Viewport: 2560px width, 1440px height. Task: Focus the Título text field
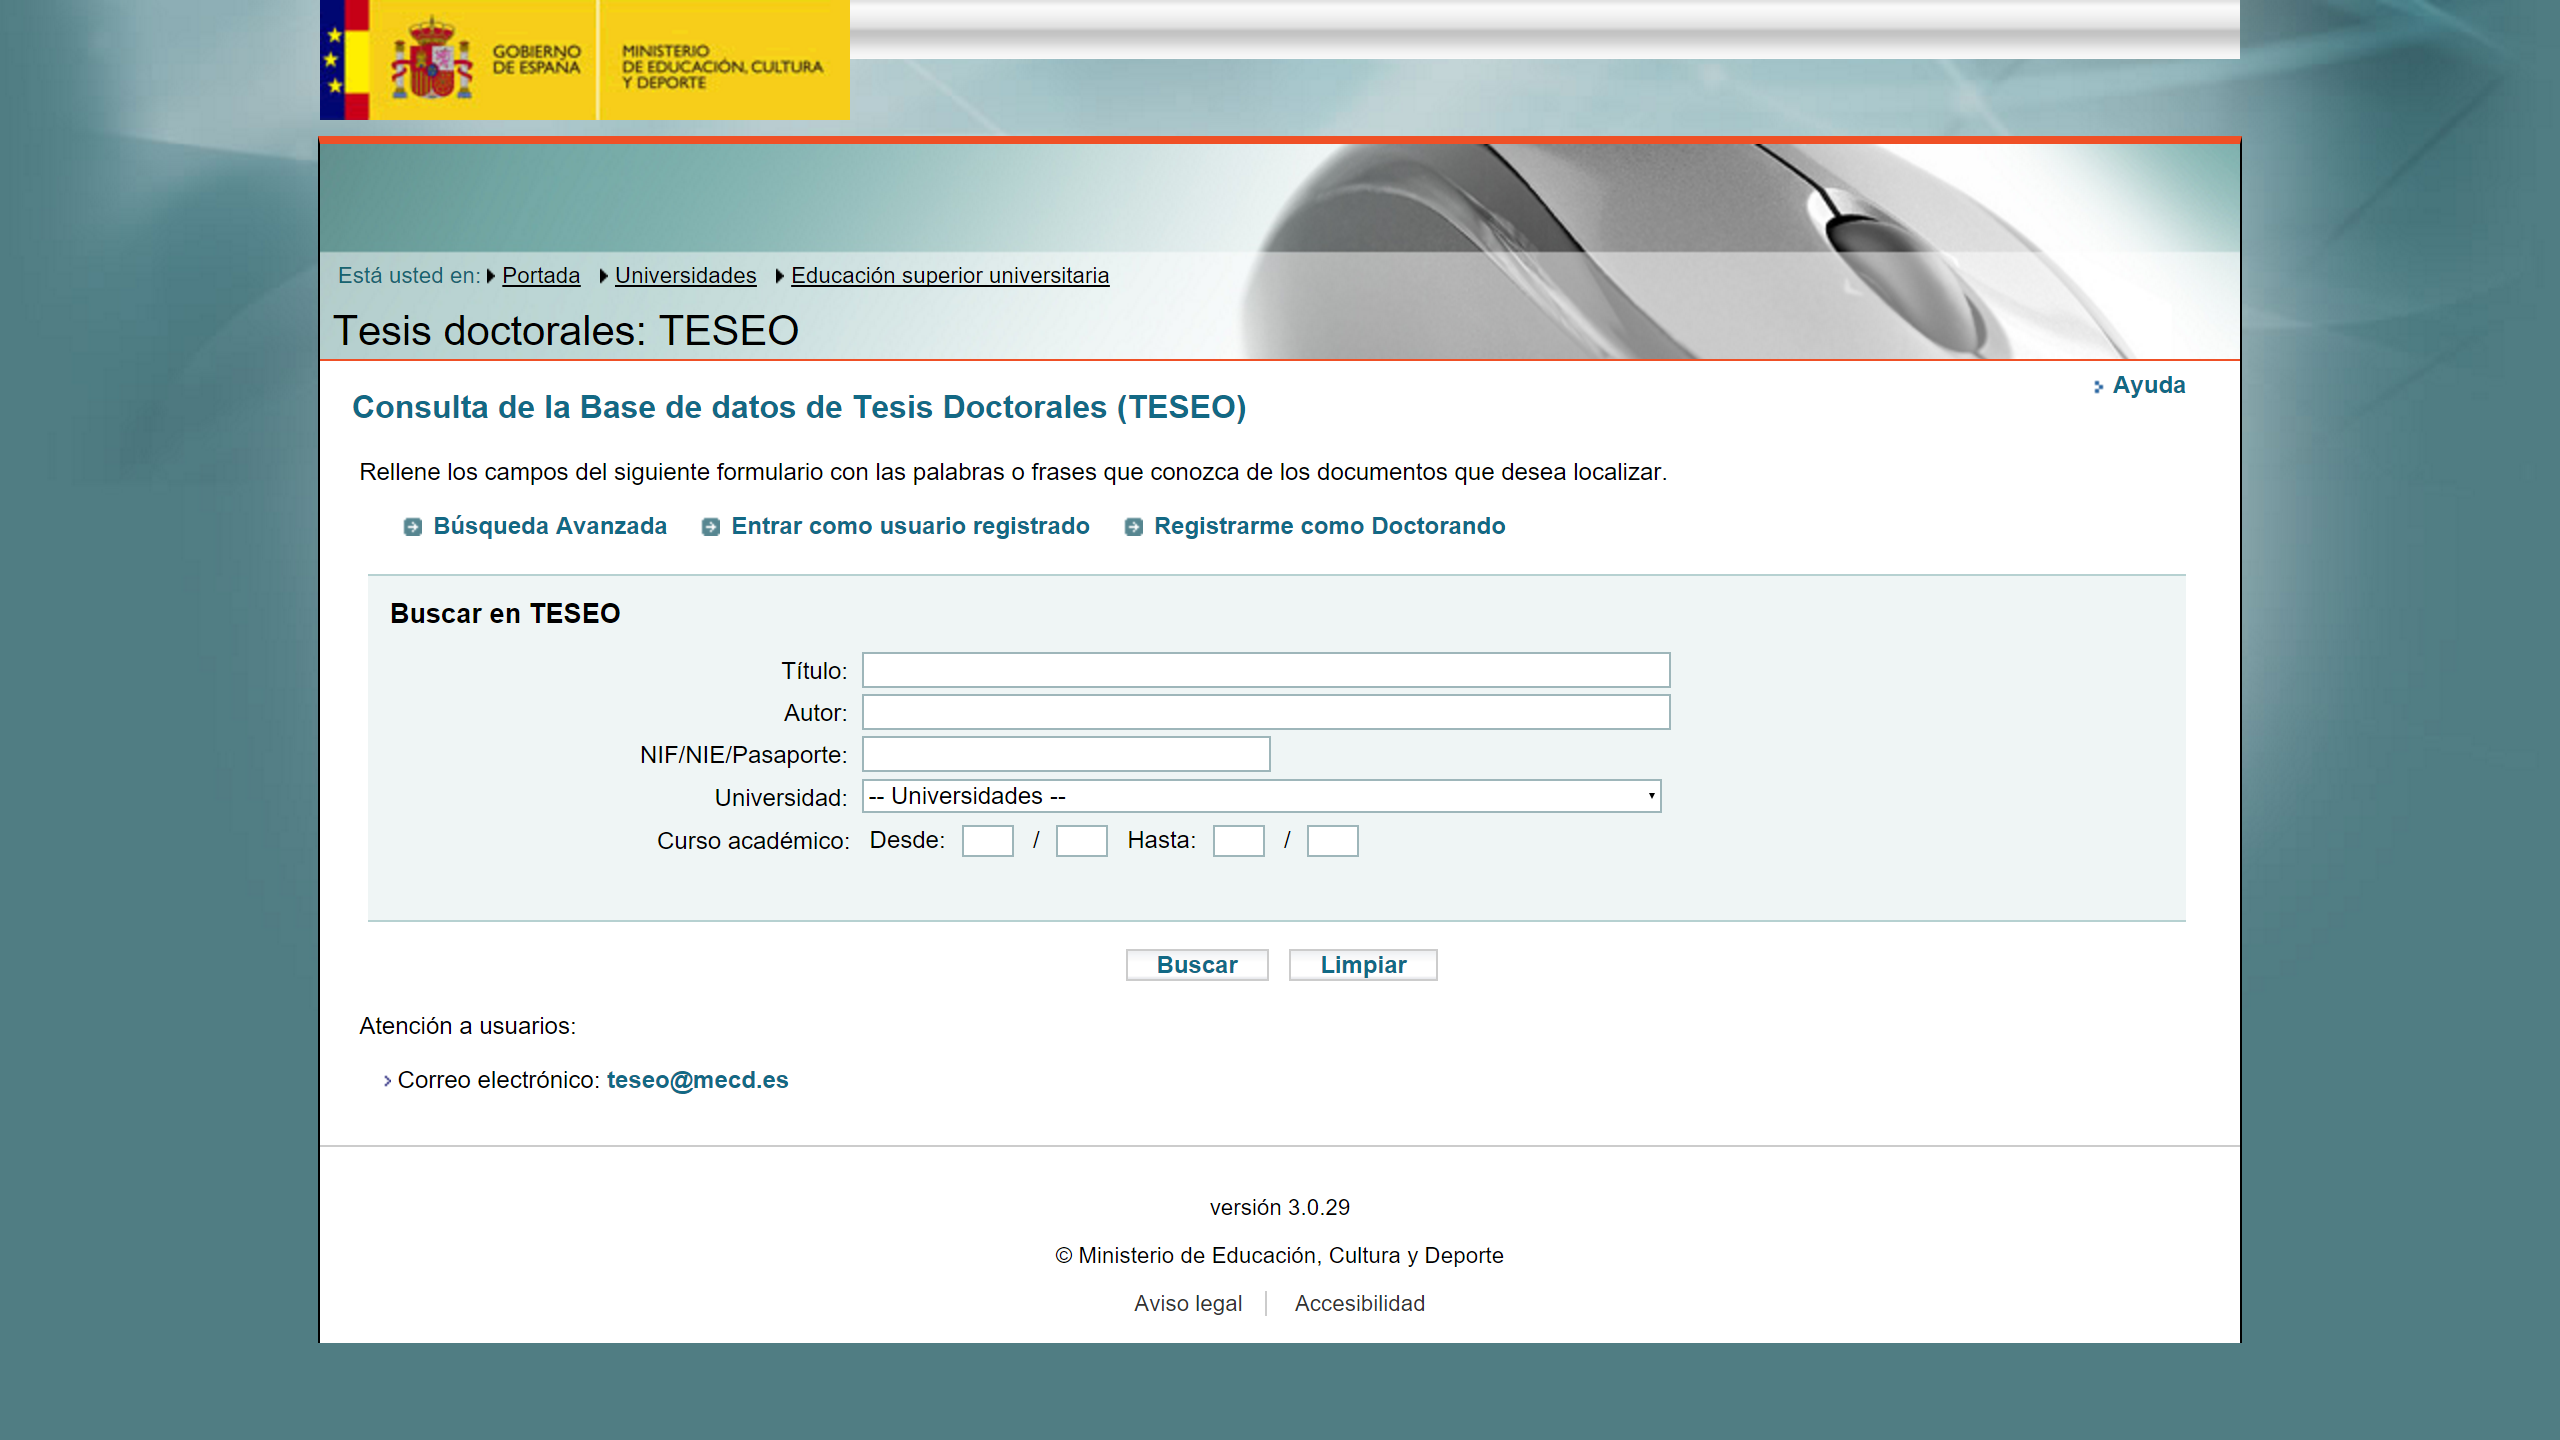[1266, 670]
